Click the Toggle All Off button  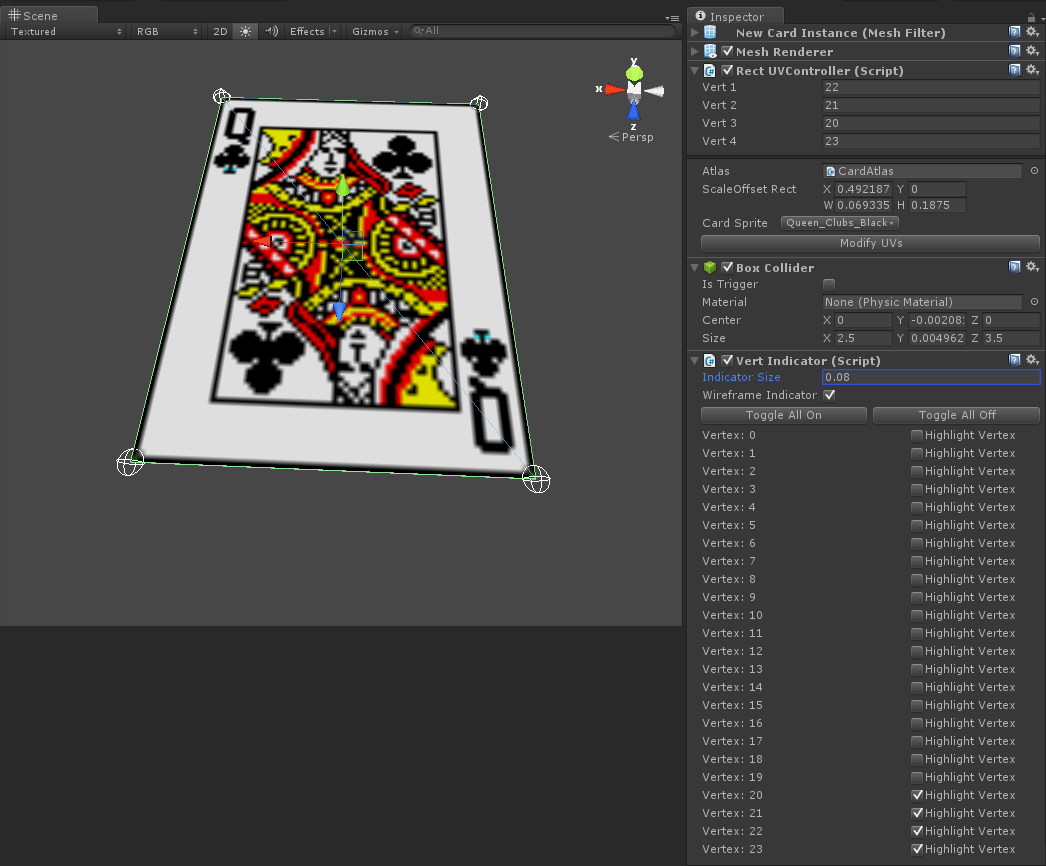tap(957, 415)
